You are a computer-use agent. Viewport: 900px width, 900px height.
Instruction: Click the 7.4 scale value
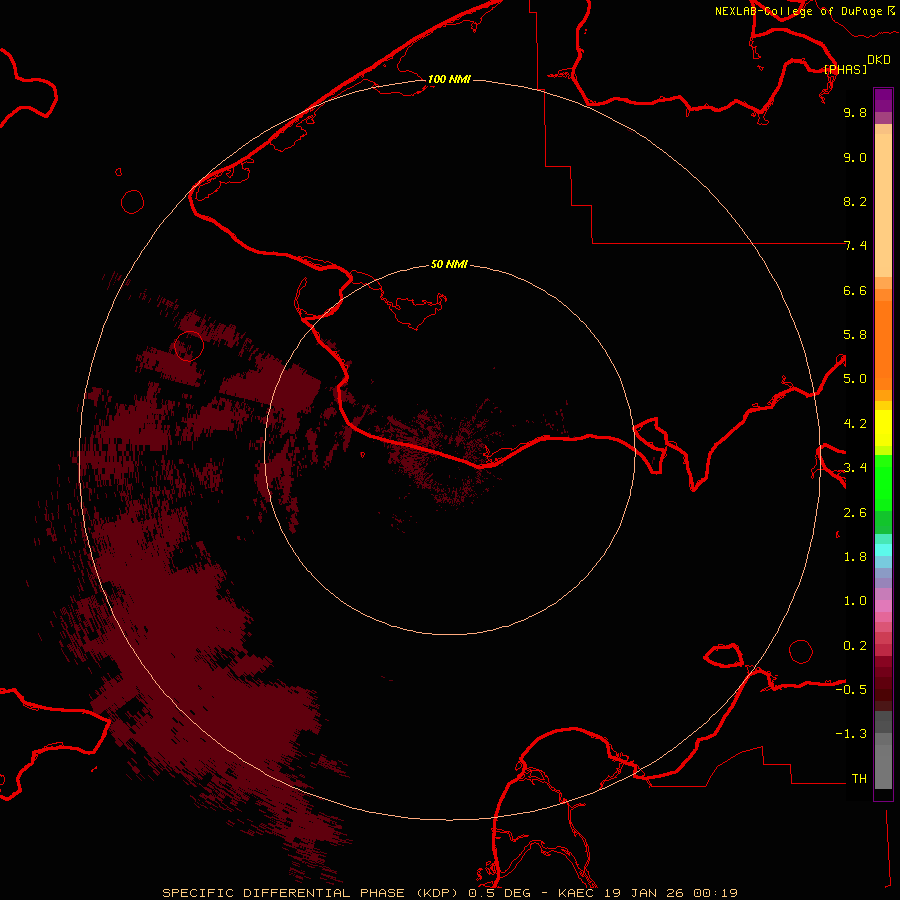coord(855,246)
